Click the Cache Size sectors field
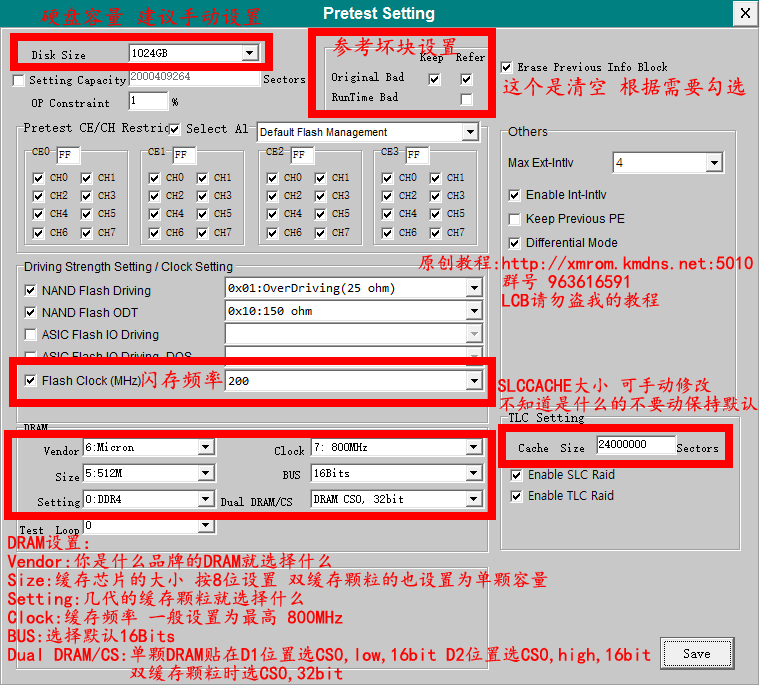Screen dimensions: 760x686 (x=635, y=445)
